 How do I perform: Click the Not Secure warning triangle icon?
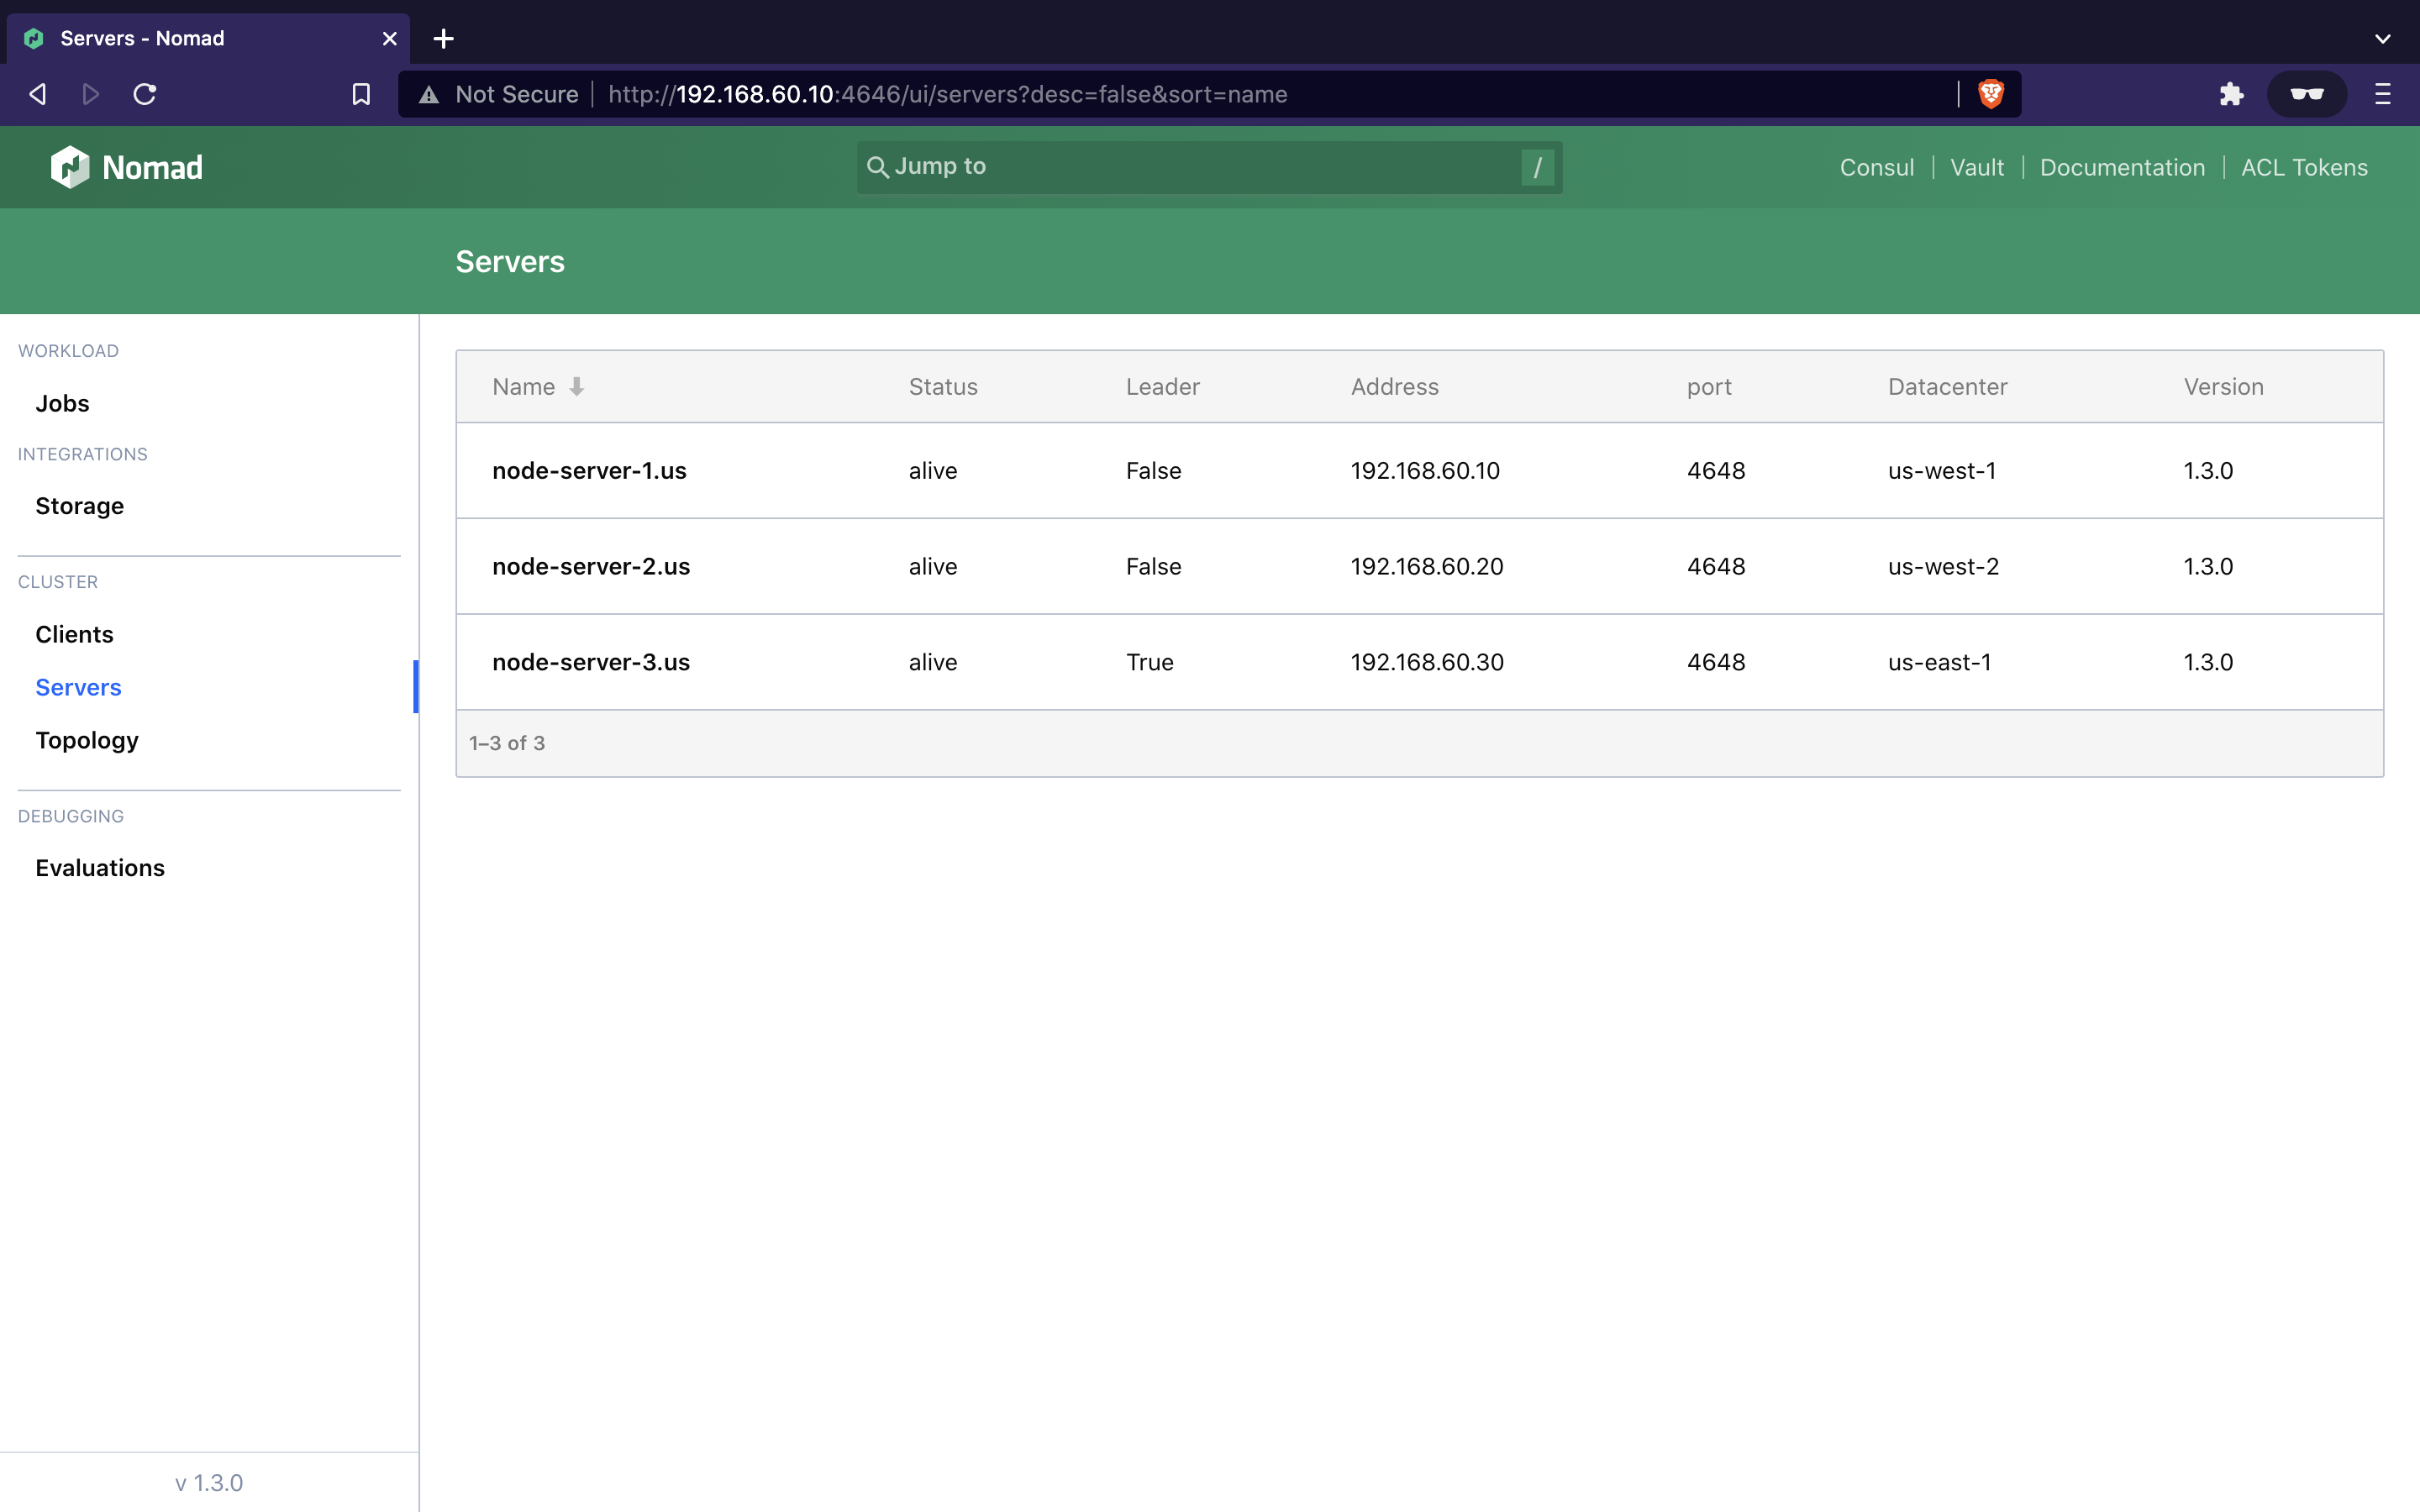click(x=429, y=95)
